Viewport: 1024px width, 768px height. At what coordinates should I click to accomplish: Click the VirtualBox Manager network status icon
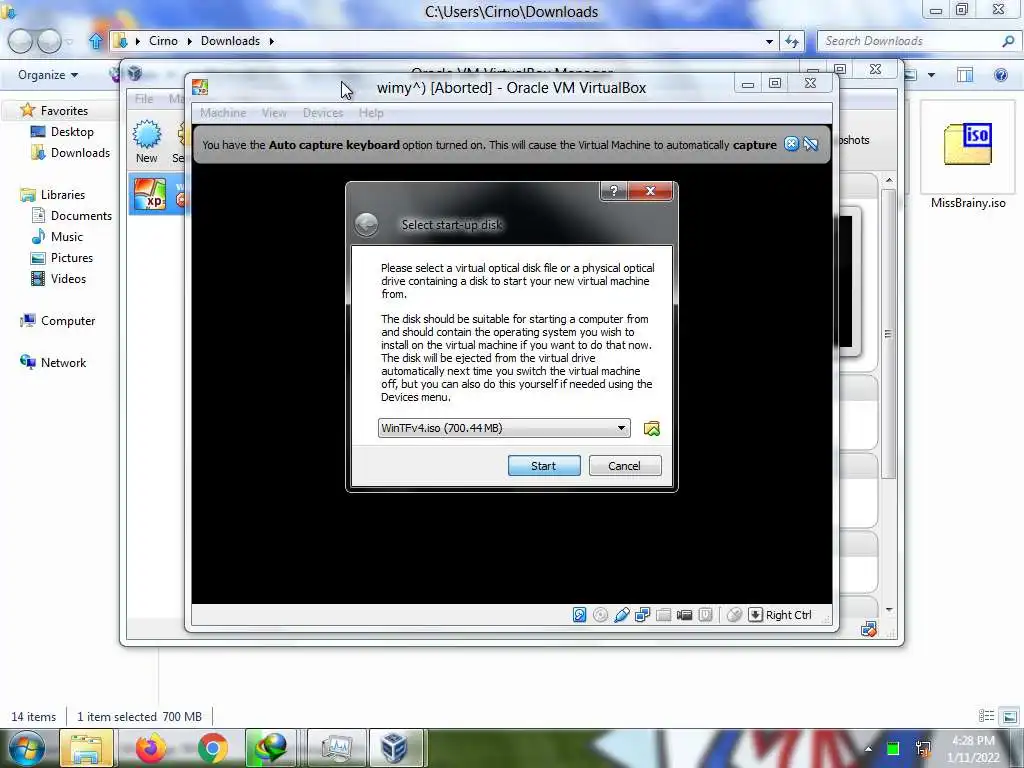[x=869, y=630]
